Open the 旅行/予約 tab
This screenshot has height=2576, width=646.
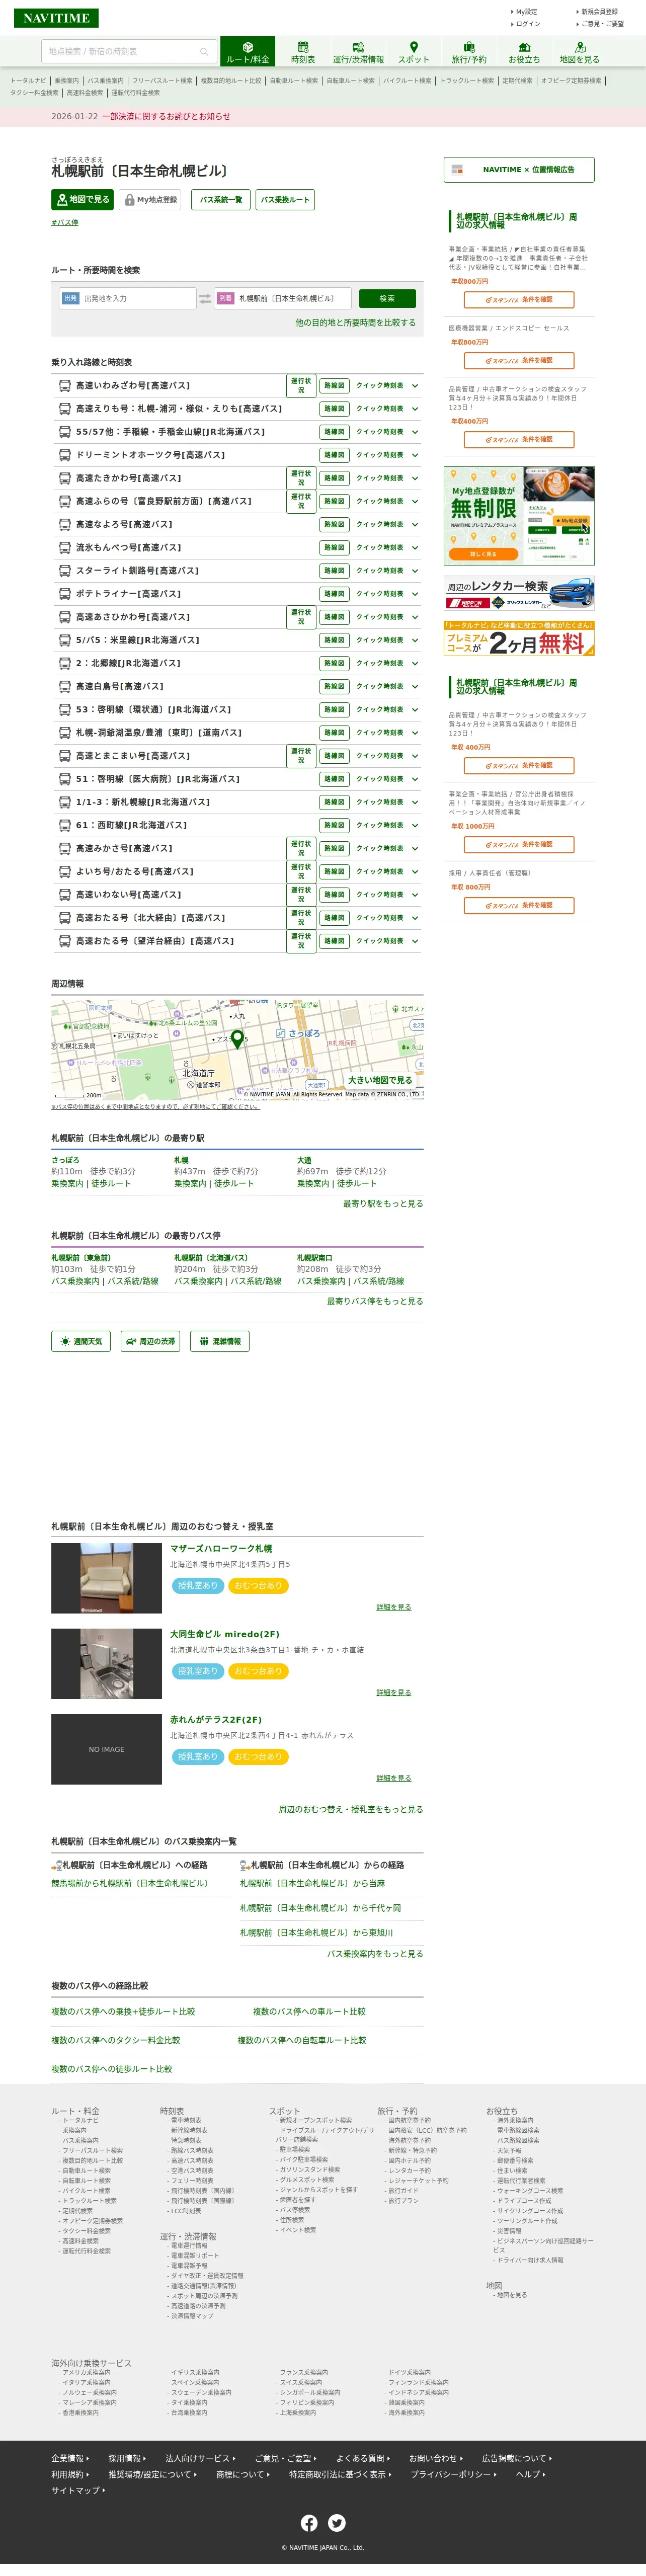tap(469, 52)
